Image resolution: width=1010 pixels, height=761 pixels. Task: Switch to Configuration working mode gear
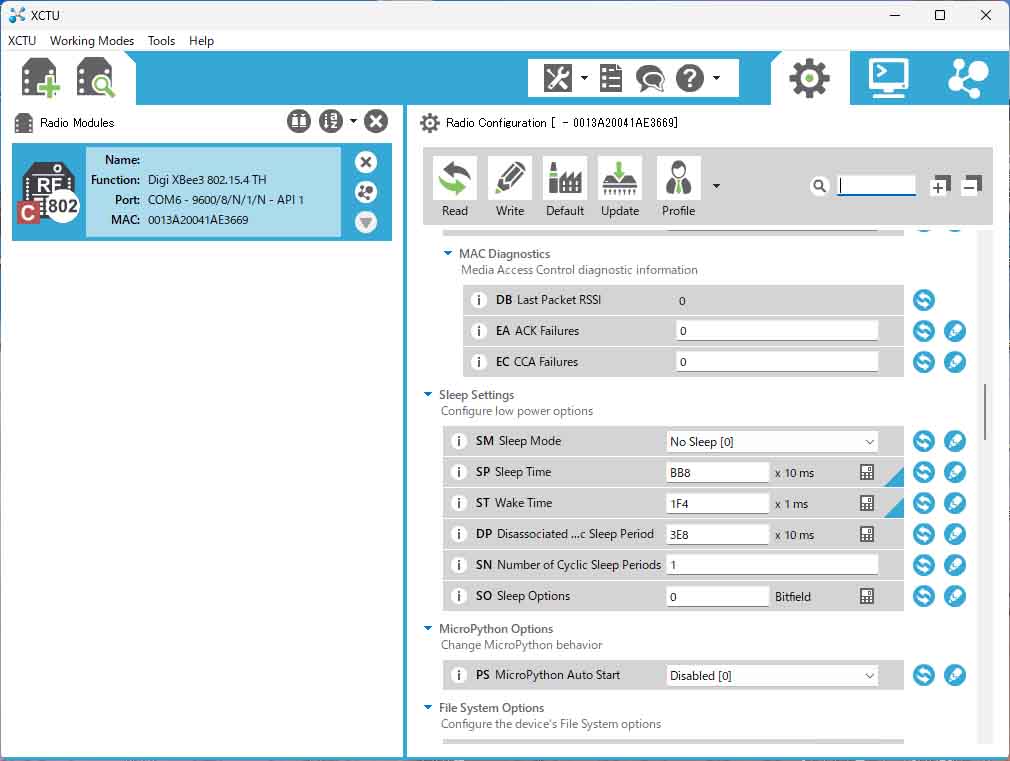[809, 78]
